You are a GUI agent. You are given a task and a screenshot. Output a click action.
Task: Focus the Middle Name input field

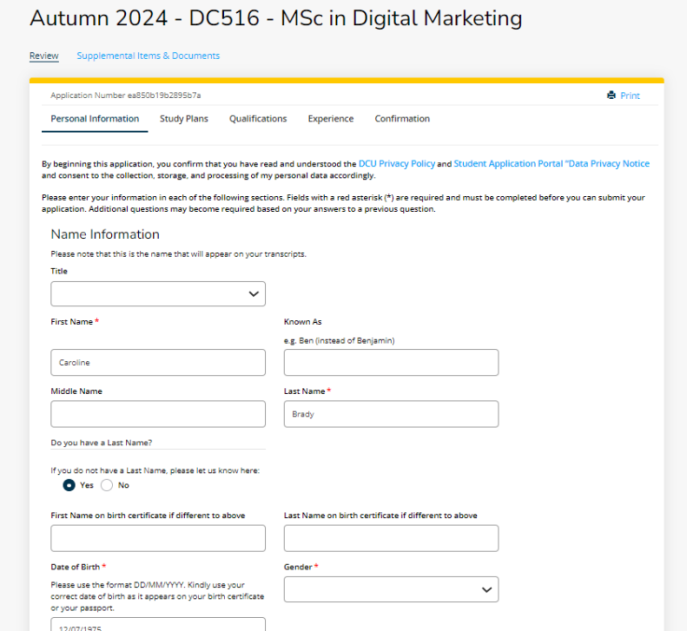tap(158, 414)
